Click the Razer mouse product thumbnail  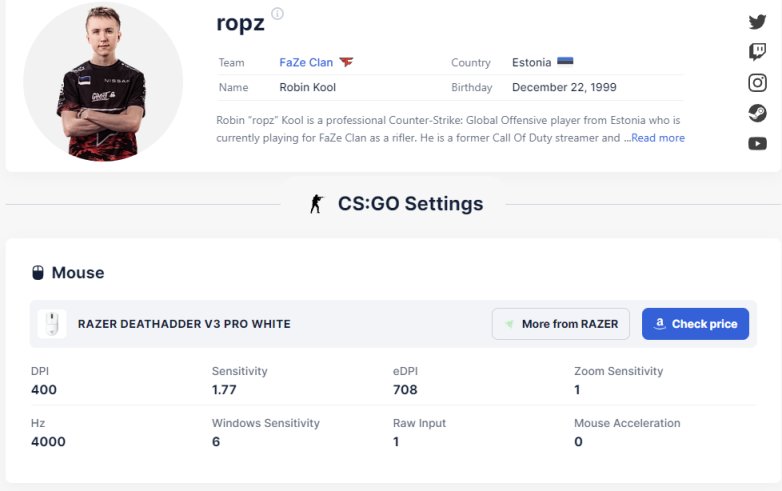pos(52,324)
